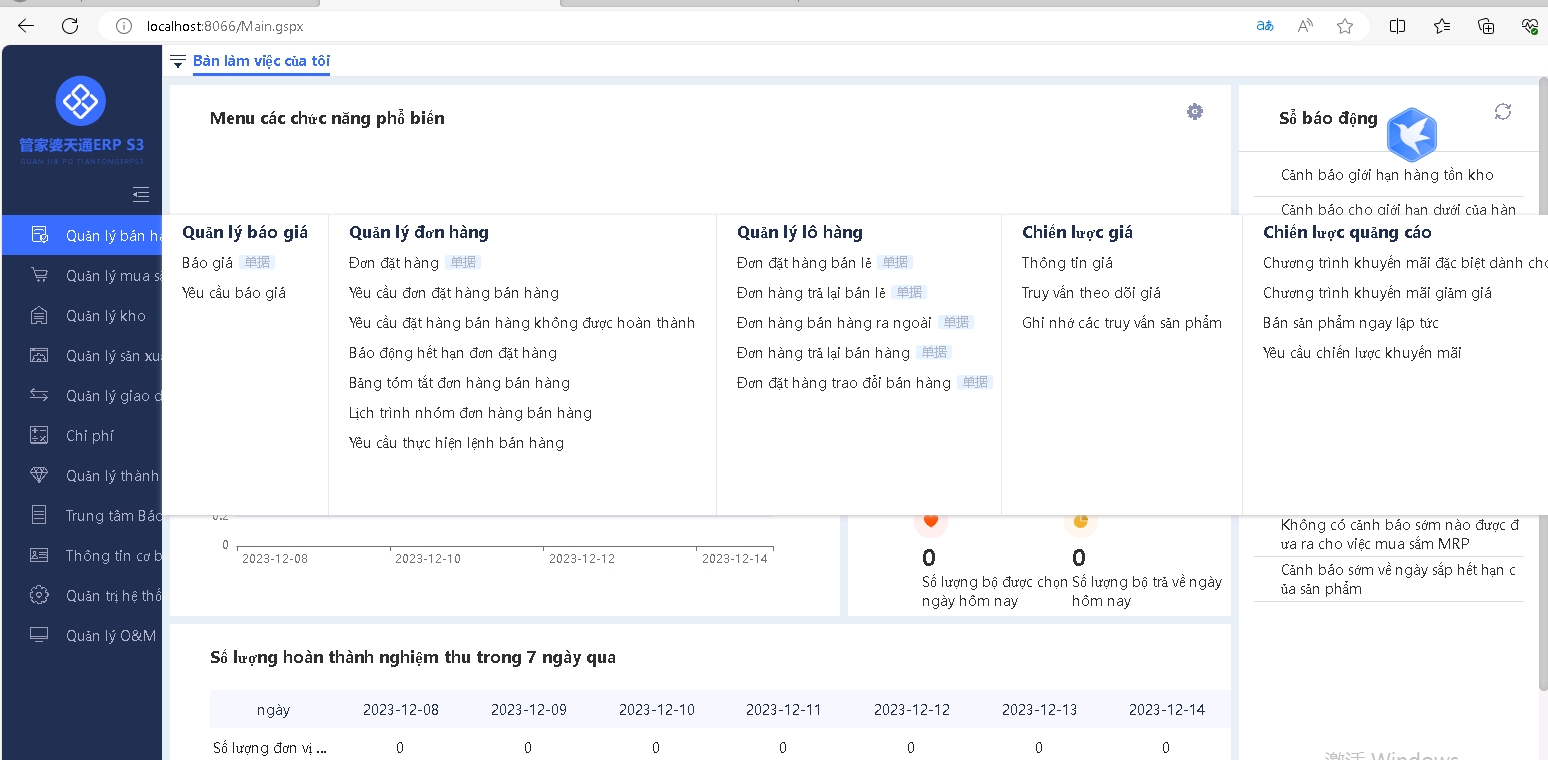Click the Quản lý O&M monitor icon

point(39,635)
